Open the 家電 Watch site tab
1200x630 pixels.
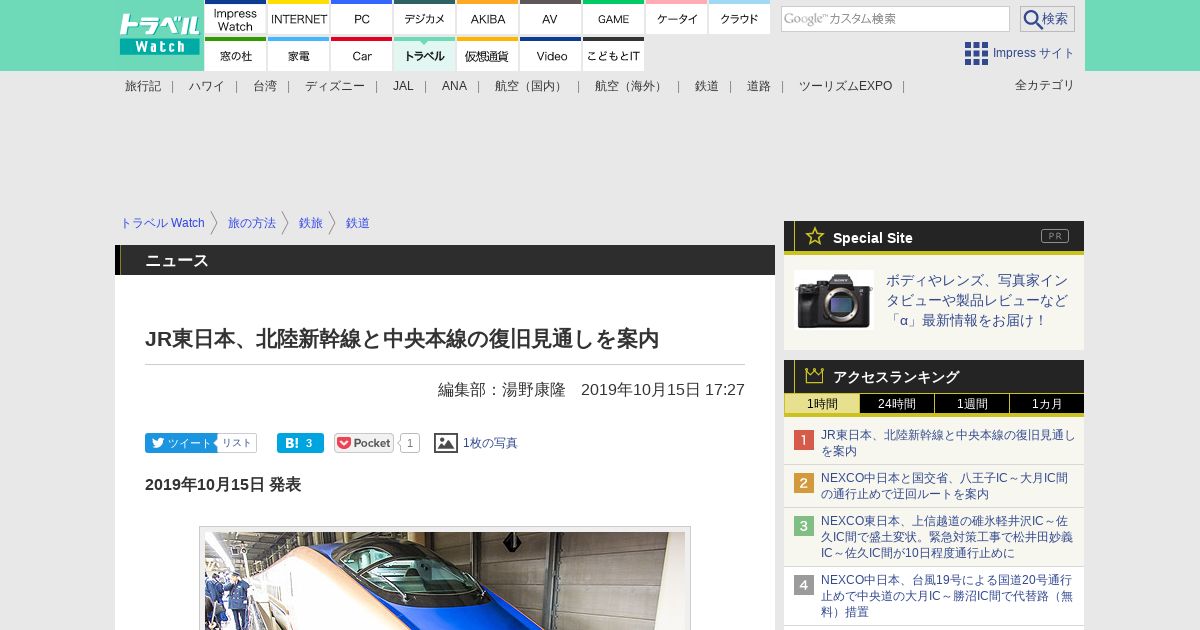[x=299, y=55]
